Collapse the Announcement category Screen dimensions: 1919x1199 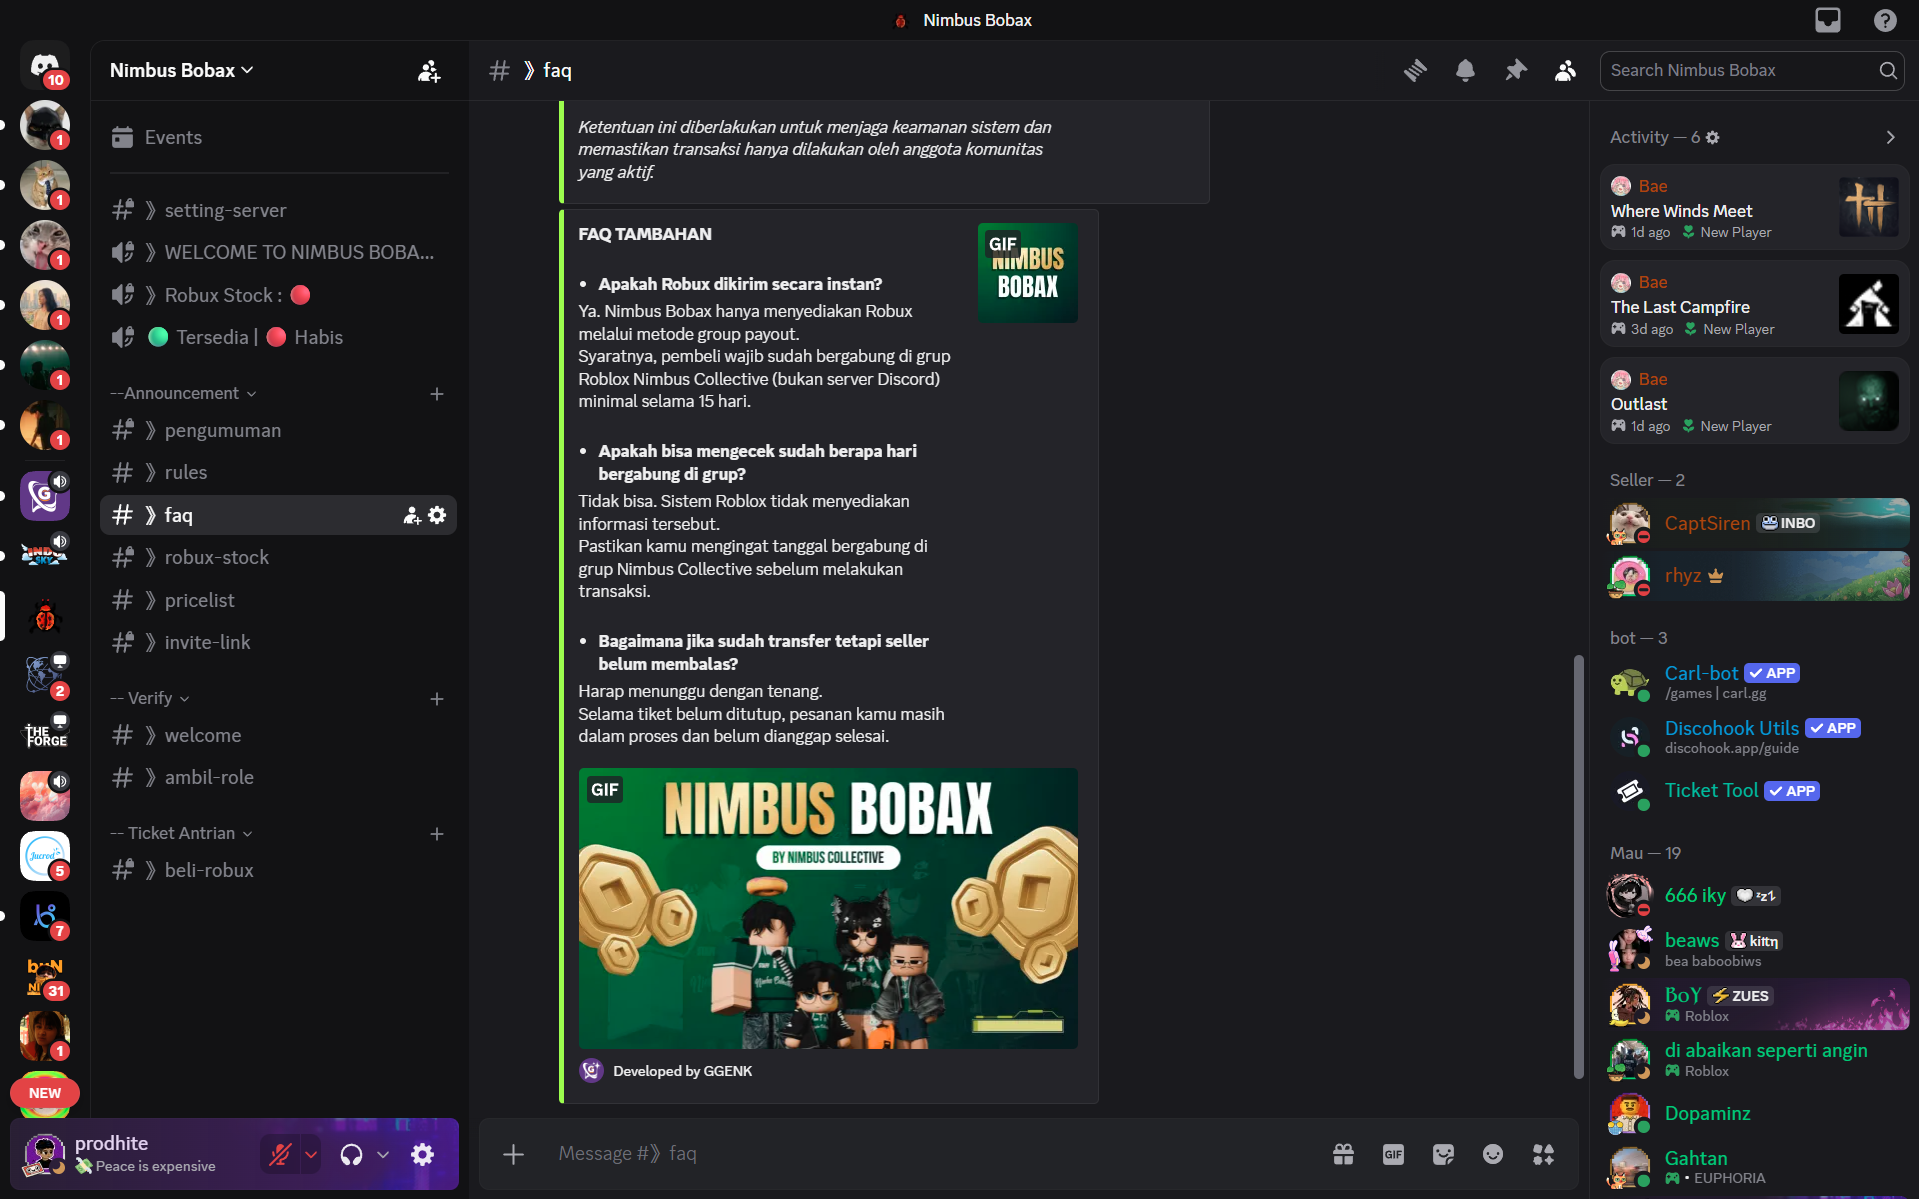(183, 394)
